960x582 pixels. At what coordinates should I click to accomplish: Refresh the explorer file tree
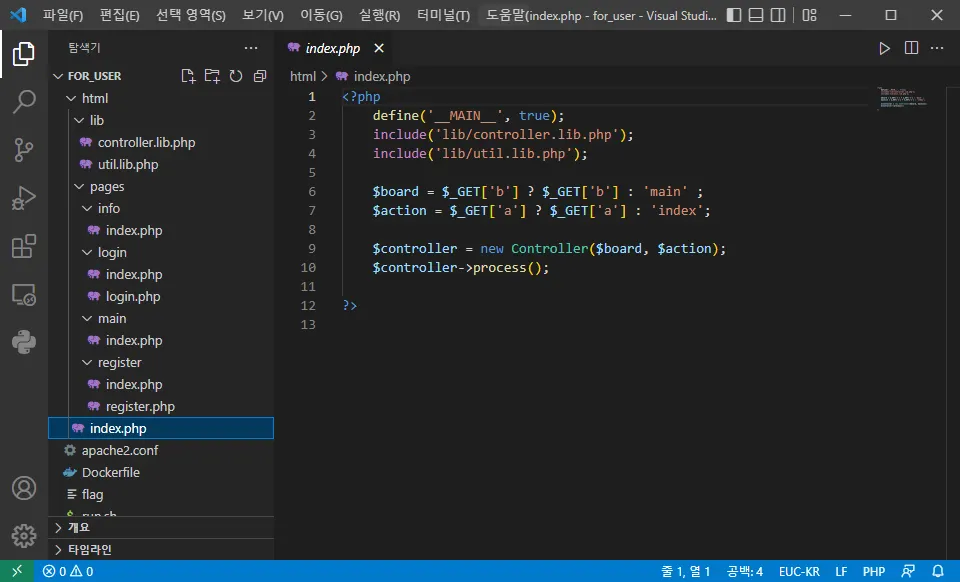point(236,76)
